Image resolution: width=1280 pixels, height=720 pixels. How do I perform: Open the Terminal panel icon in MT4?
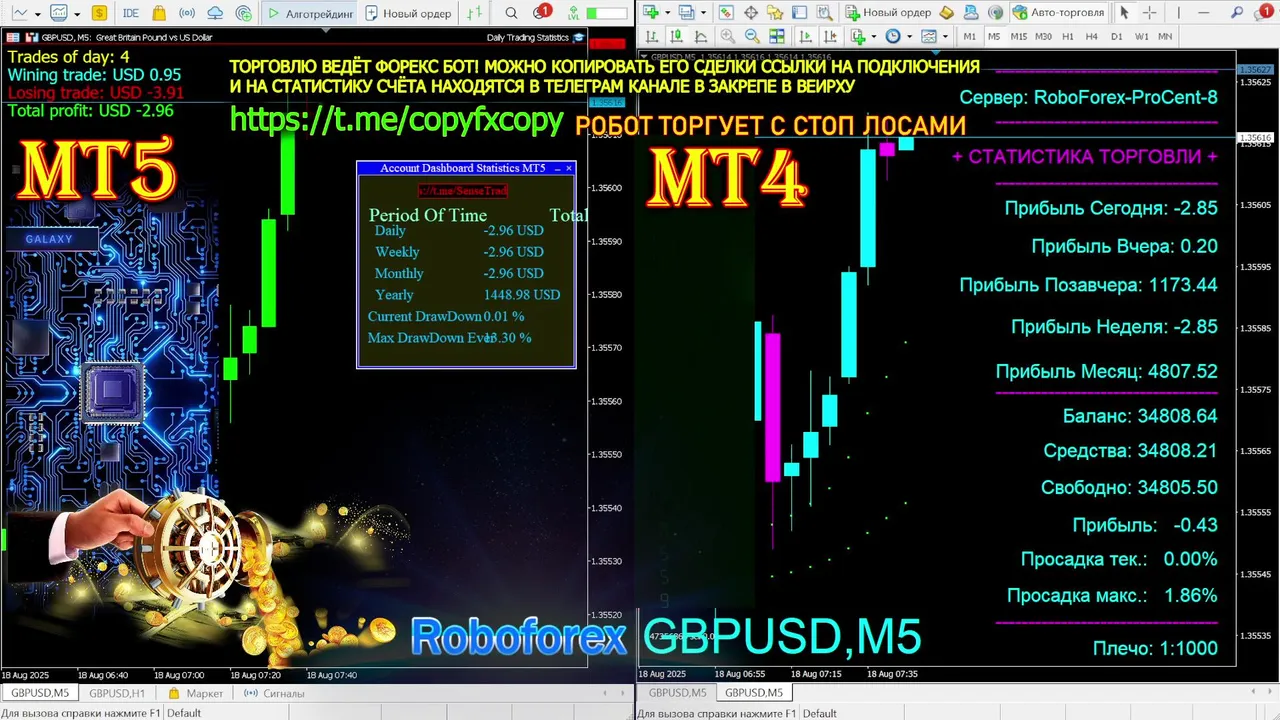[799, 13]
